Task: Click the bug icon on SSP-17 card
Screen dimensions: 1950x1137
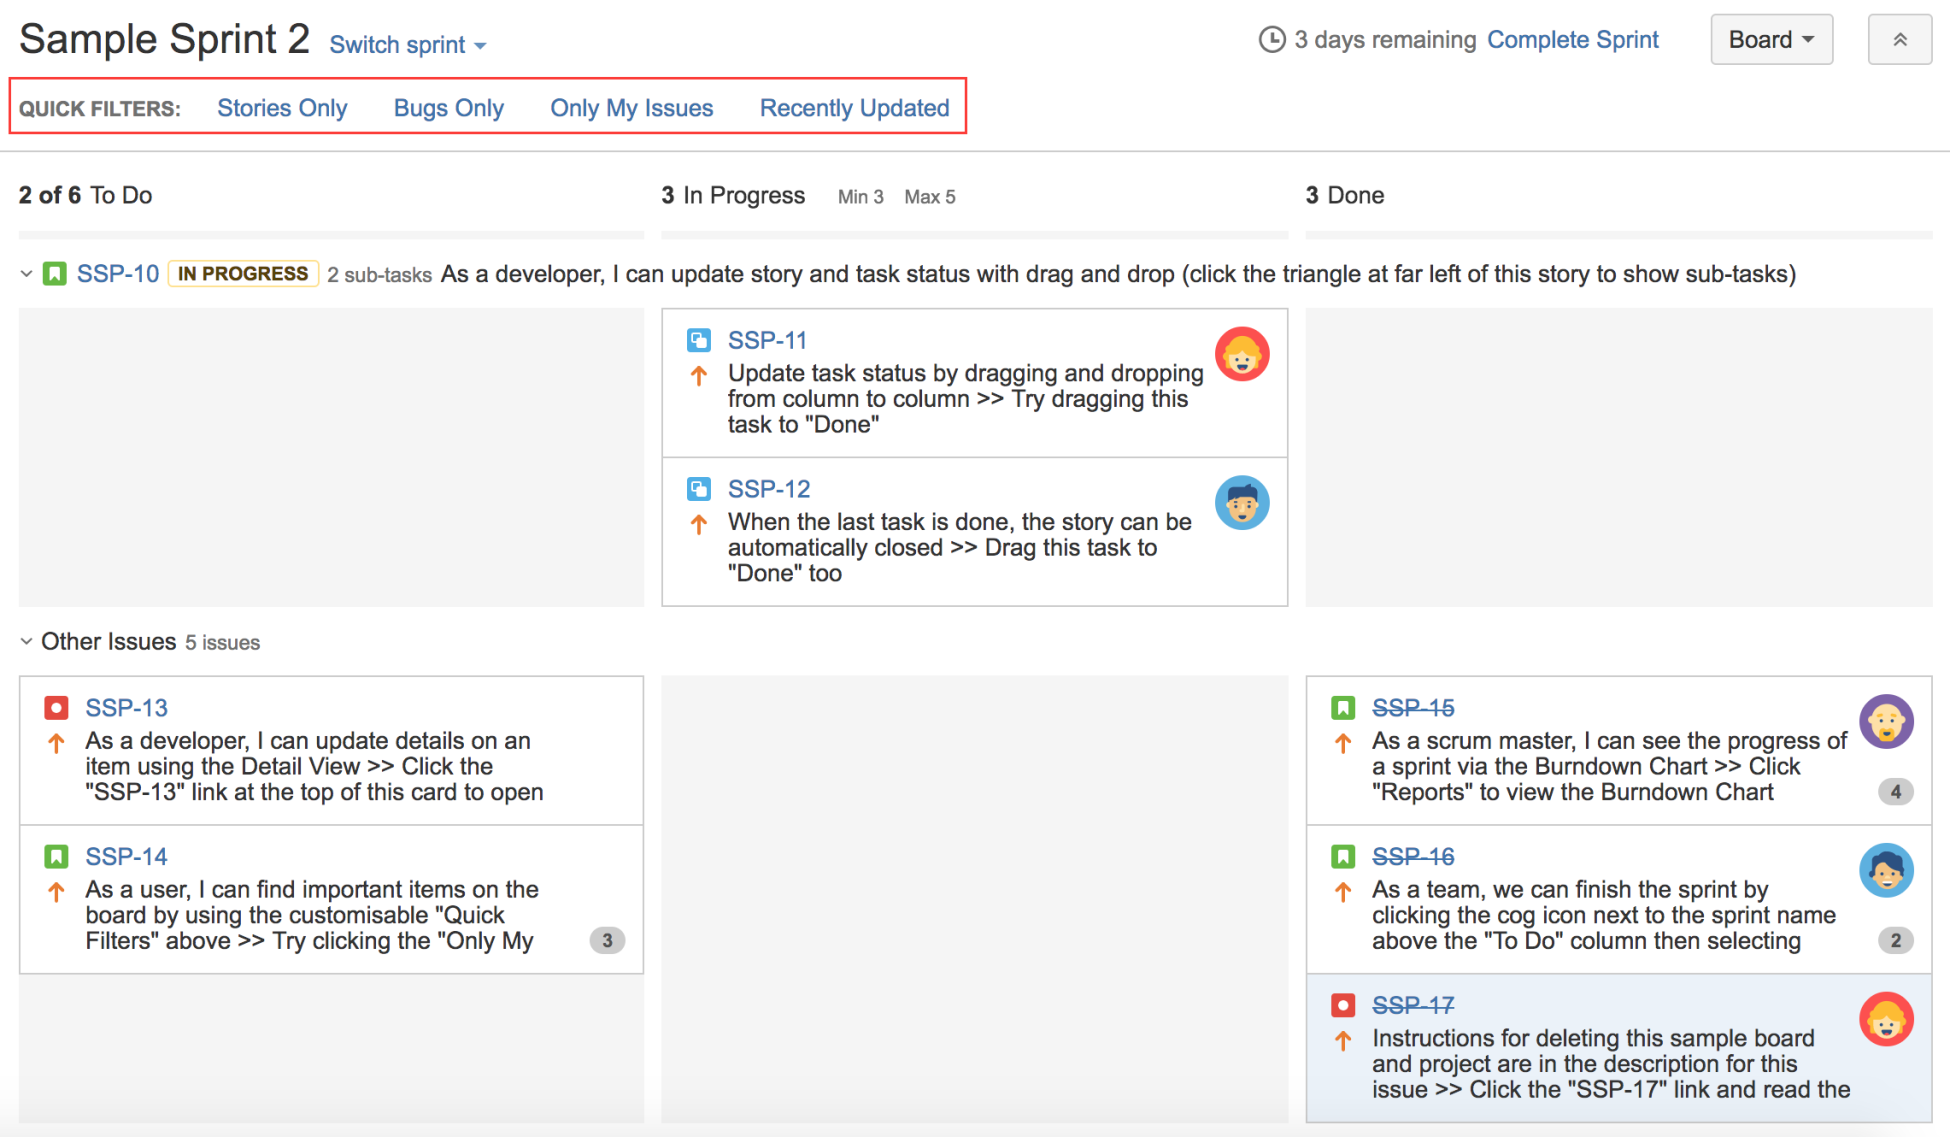Action: [x=1343, y=1005]
